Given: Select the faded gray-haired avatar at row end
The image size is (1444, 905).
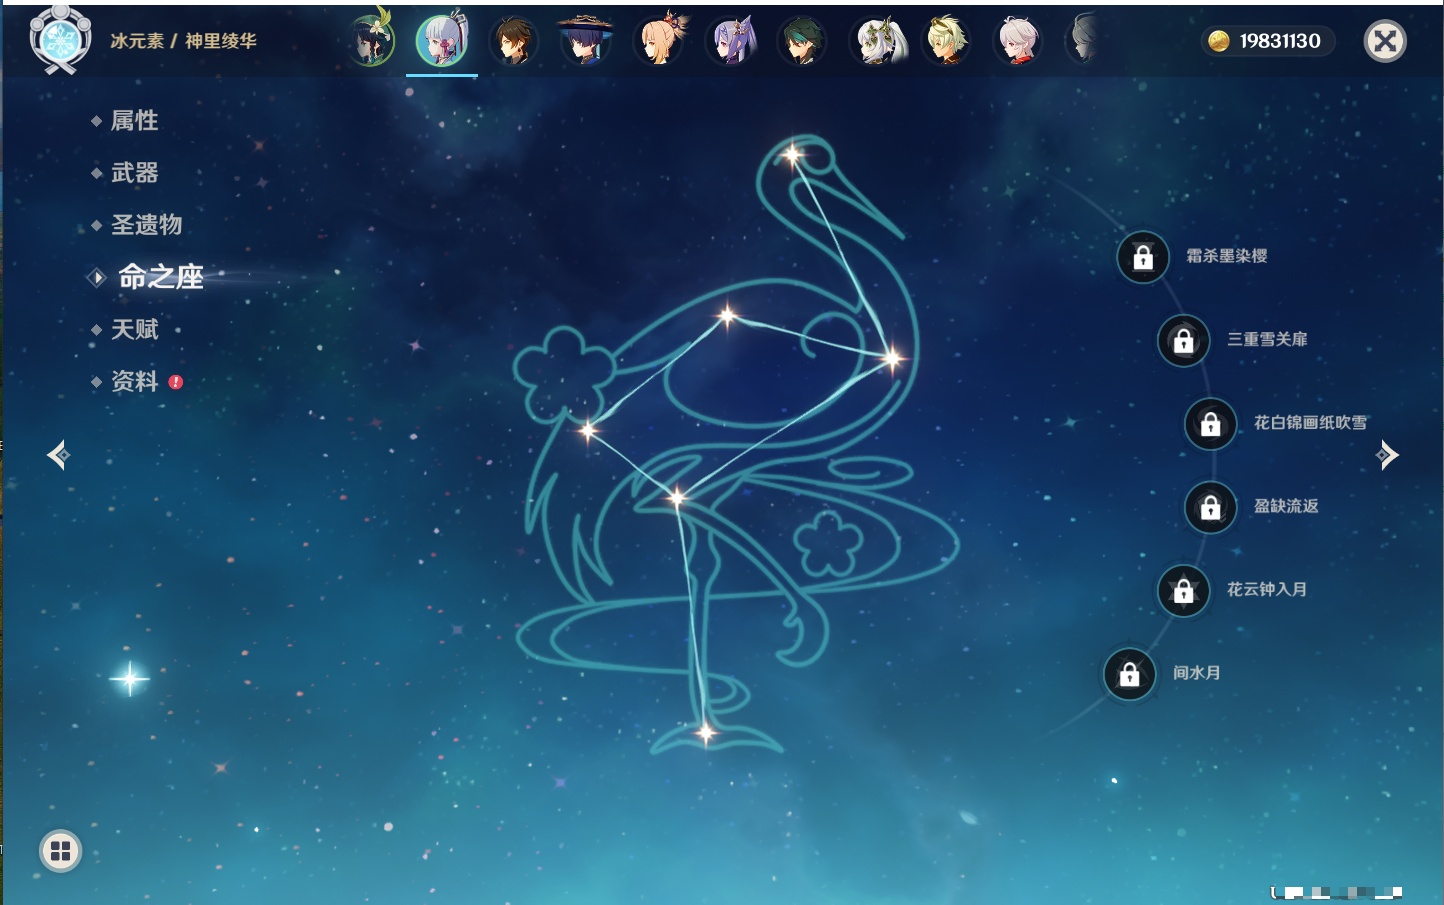Looking at the screenshot, I should coord(1085,40).
